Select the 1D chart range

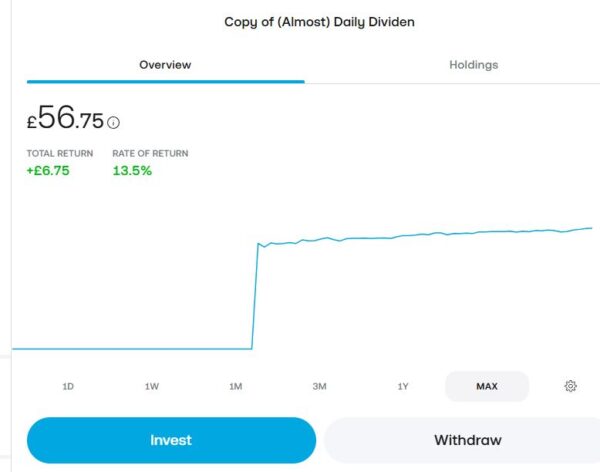[x=68, y=386]
